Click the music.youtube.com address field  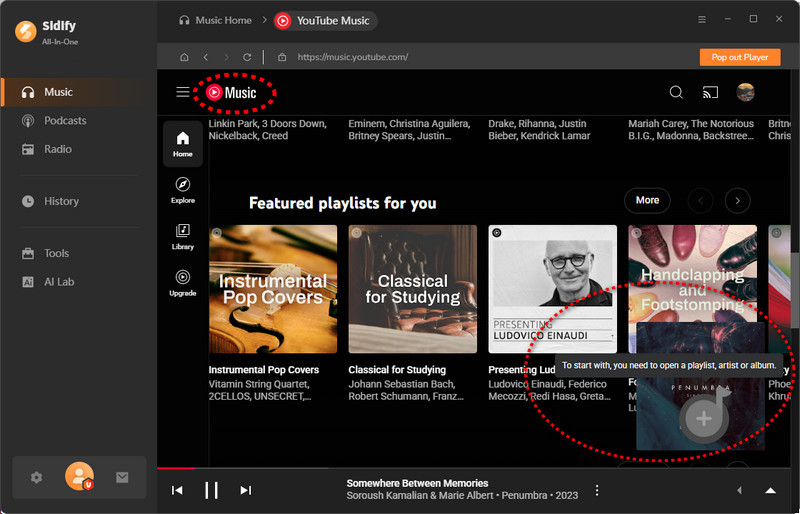tap(353, 57)
